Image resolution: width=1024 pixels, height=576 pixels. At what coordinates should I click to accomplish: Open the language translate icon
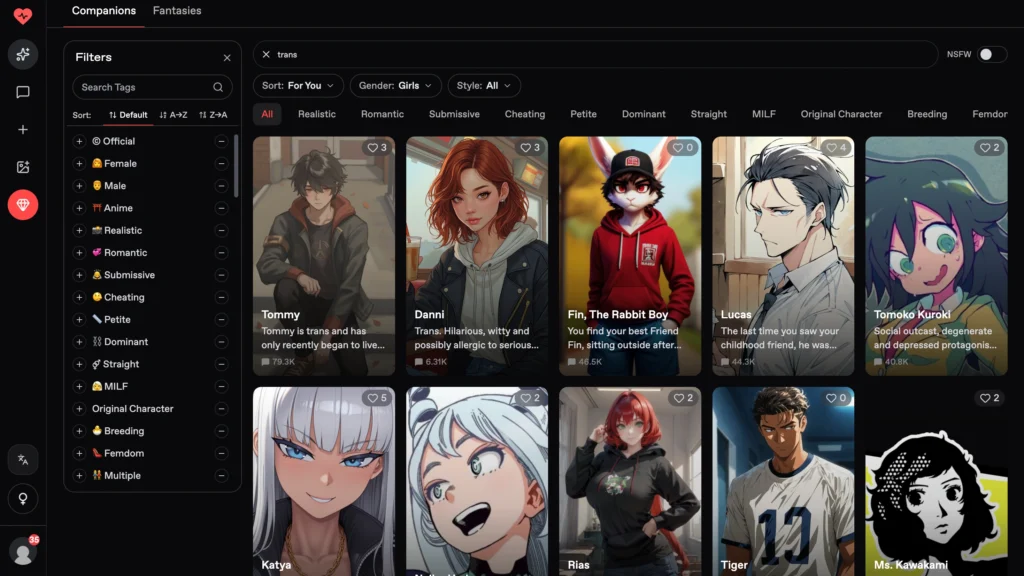click(x=23, y=460)
